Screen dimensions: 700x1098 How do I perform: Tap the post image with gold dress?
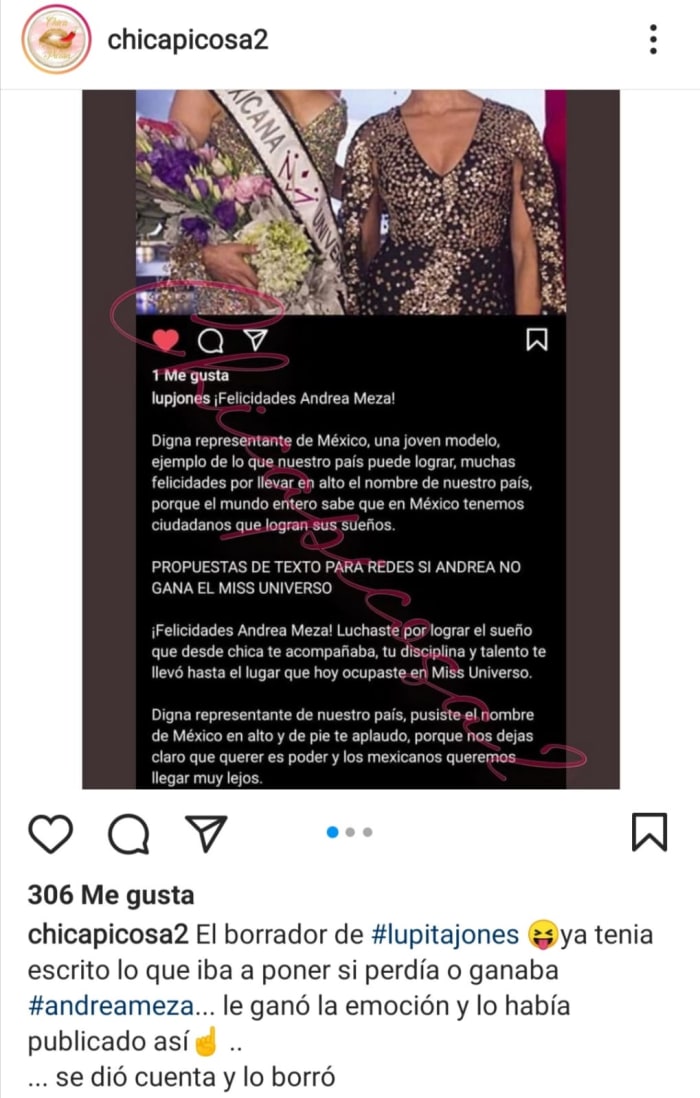pos(351,203)
